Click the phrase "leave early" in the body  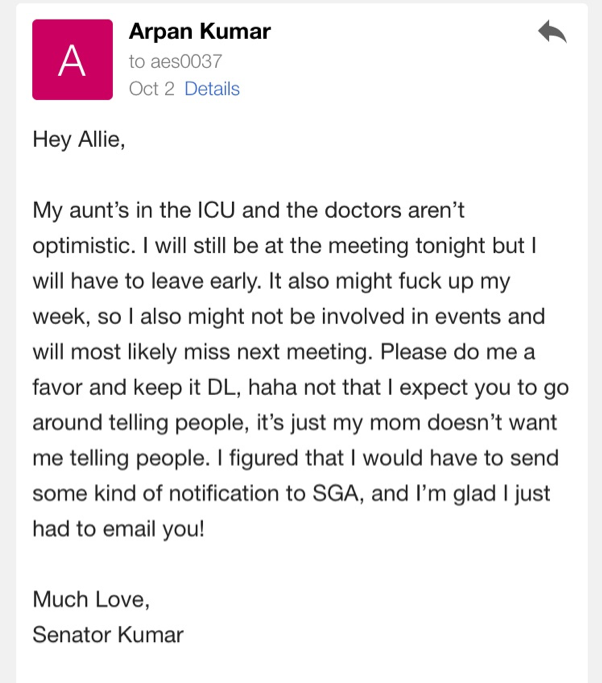pos(206,281)
